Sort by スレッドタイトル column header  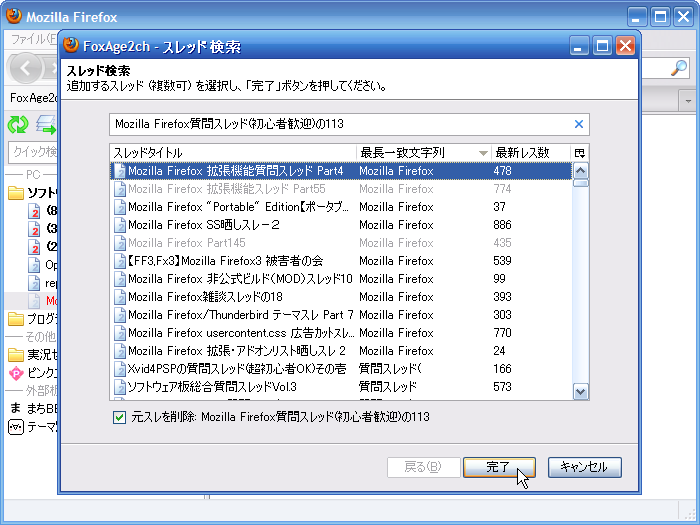pos(232,152)
